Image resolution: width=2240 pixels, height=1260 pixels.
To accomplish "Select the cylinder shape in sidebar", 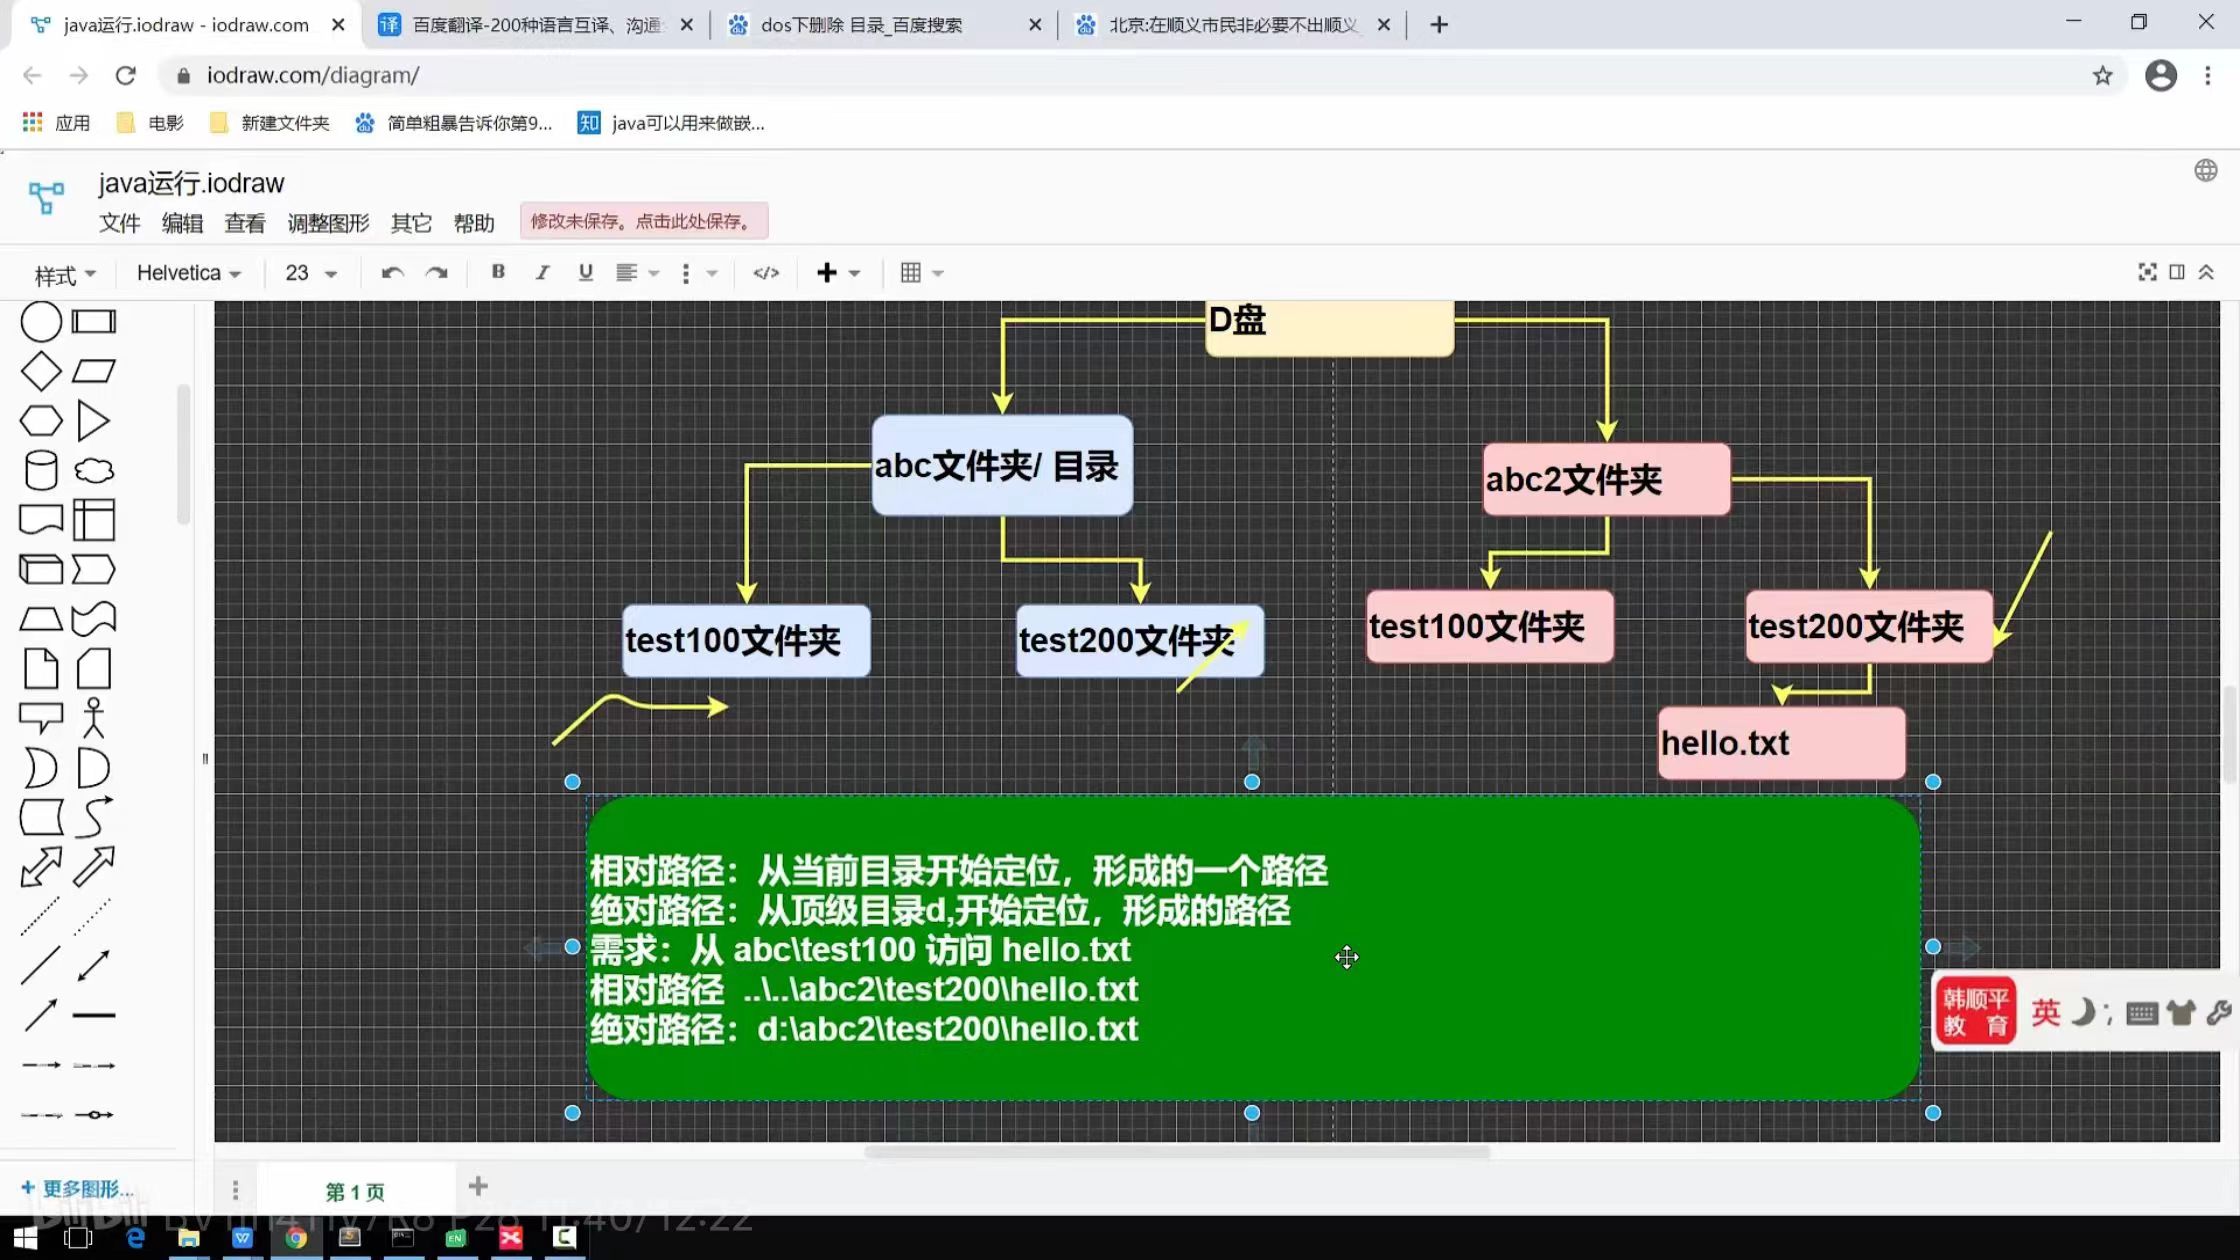I will coord(41,470).
